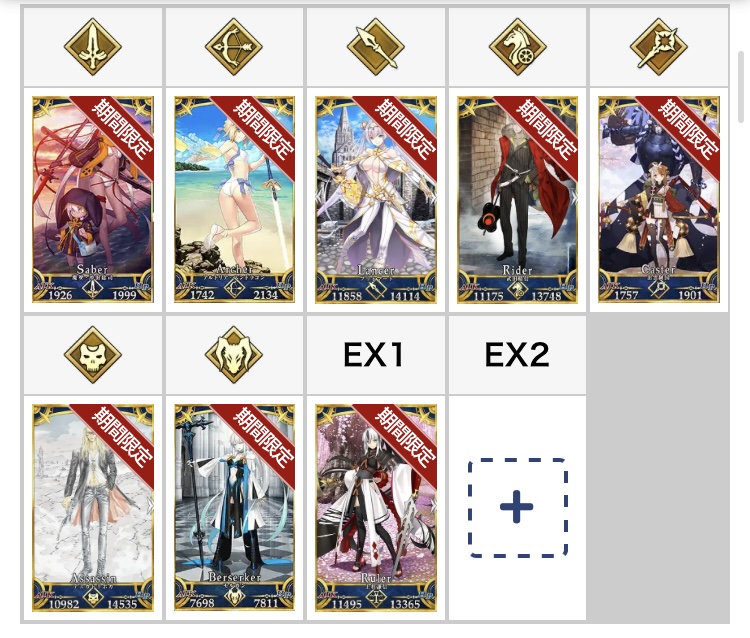
Task: Open the Berserker servant card thumbnail
Action: coord(234,508)
